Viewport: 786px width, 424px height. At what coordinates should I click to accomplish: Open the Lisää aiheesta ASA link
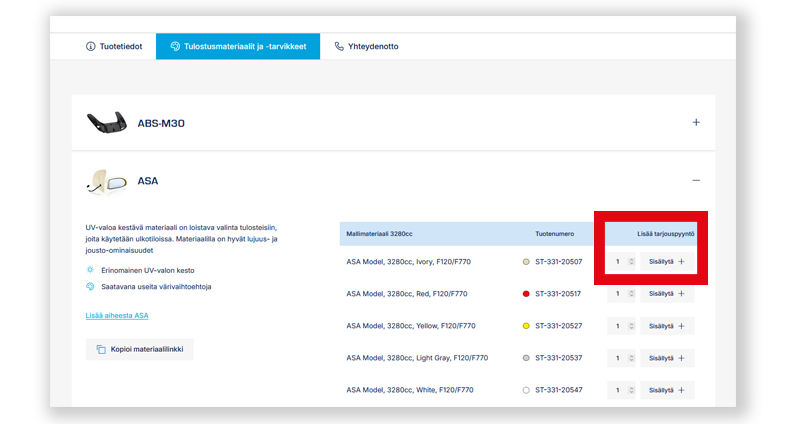117,315
